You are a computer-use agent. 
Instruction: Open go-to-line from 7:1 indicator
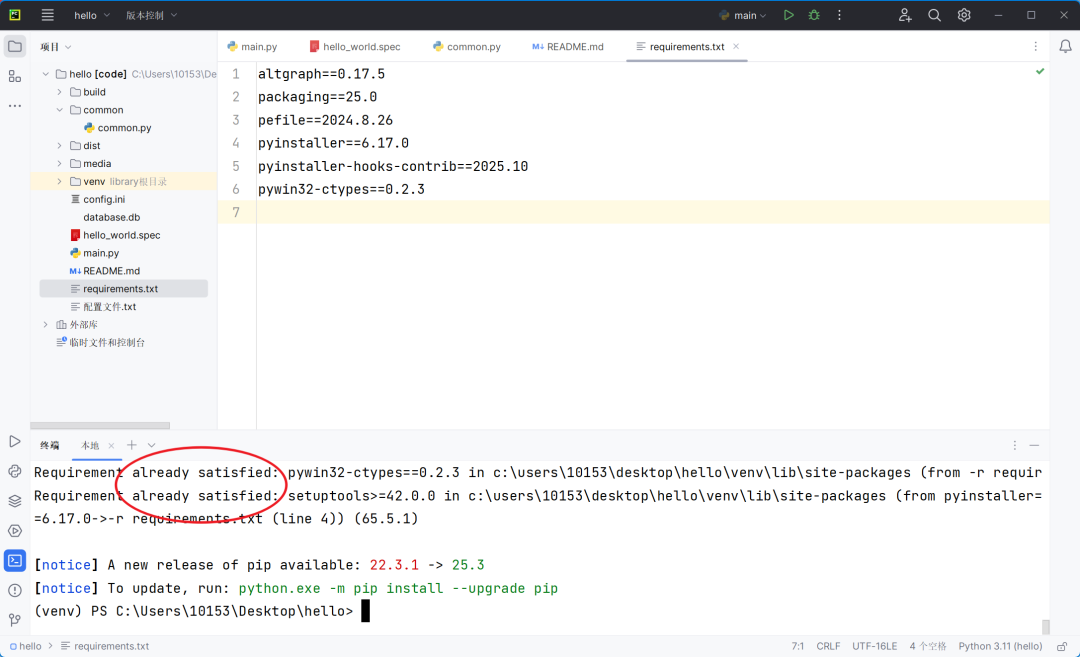[798, 646]
